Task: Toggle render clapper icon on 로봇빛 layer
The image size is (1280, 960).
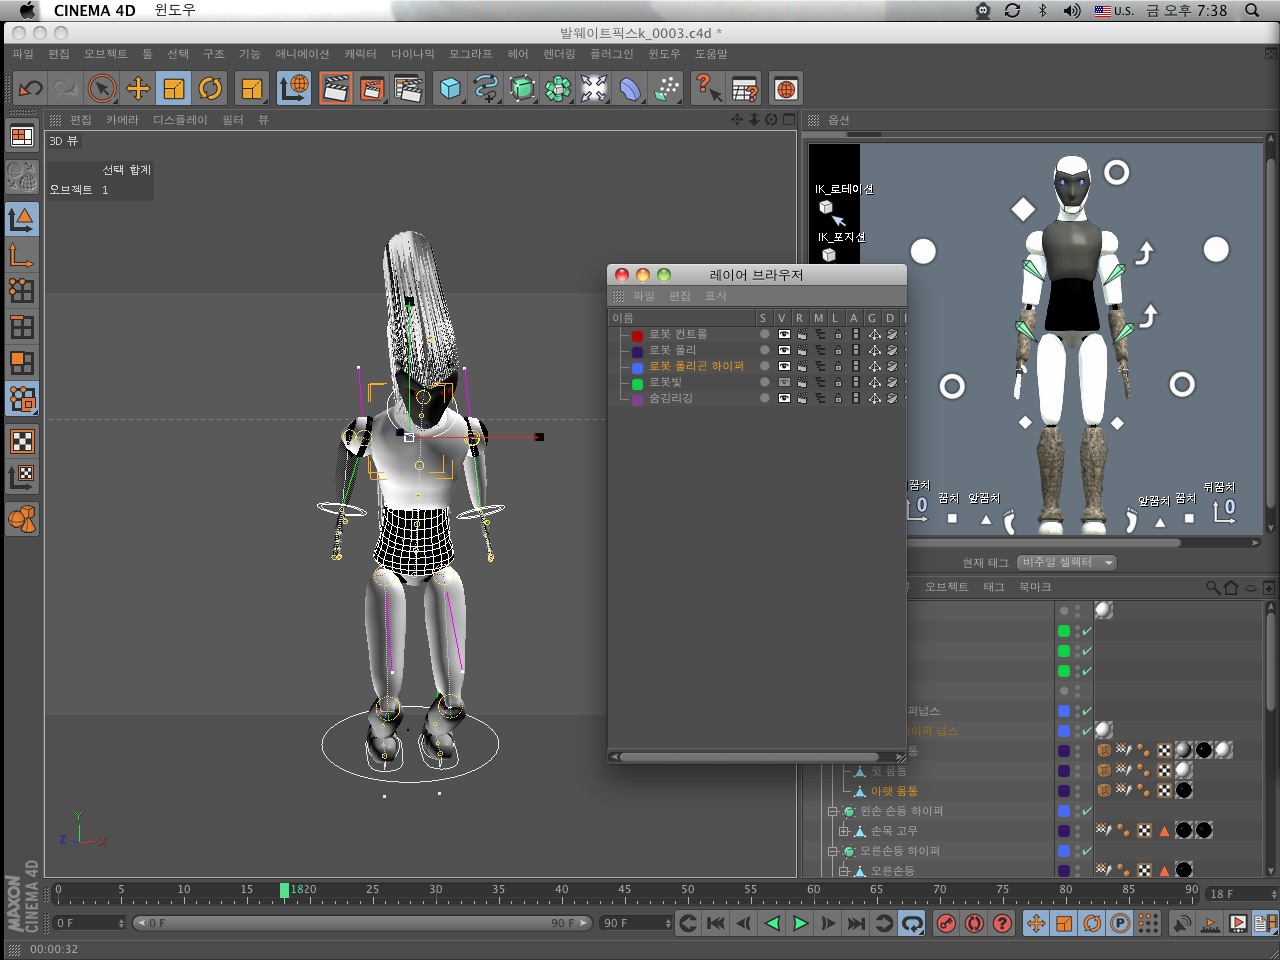Action: click(802, 382)
